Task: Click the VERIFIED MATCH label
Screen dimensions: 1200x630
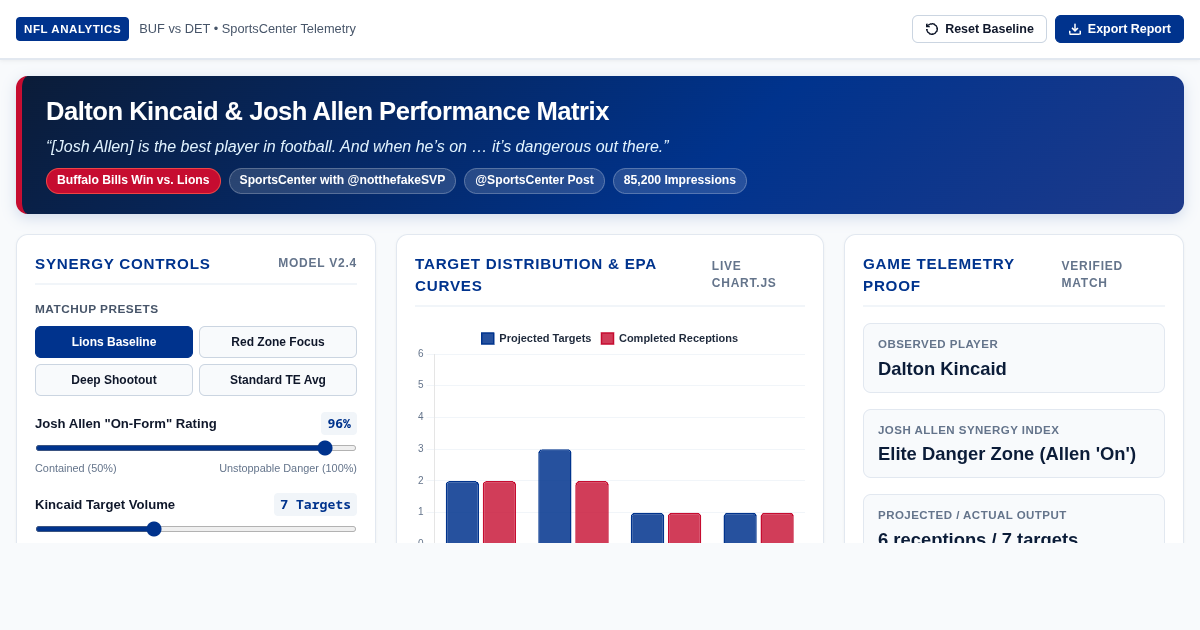Action: click(x=1092, y=275)
